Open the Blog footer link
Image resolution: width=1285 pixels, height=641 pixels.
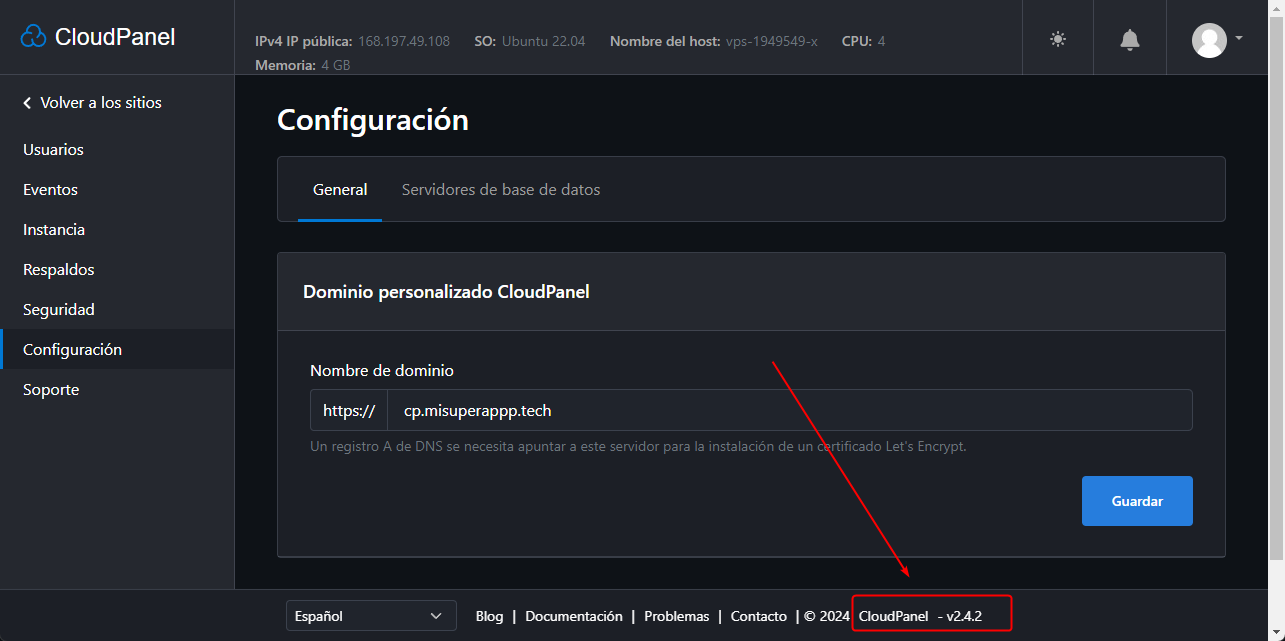point(489,616)
